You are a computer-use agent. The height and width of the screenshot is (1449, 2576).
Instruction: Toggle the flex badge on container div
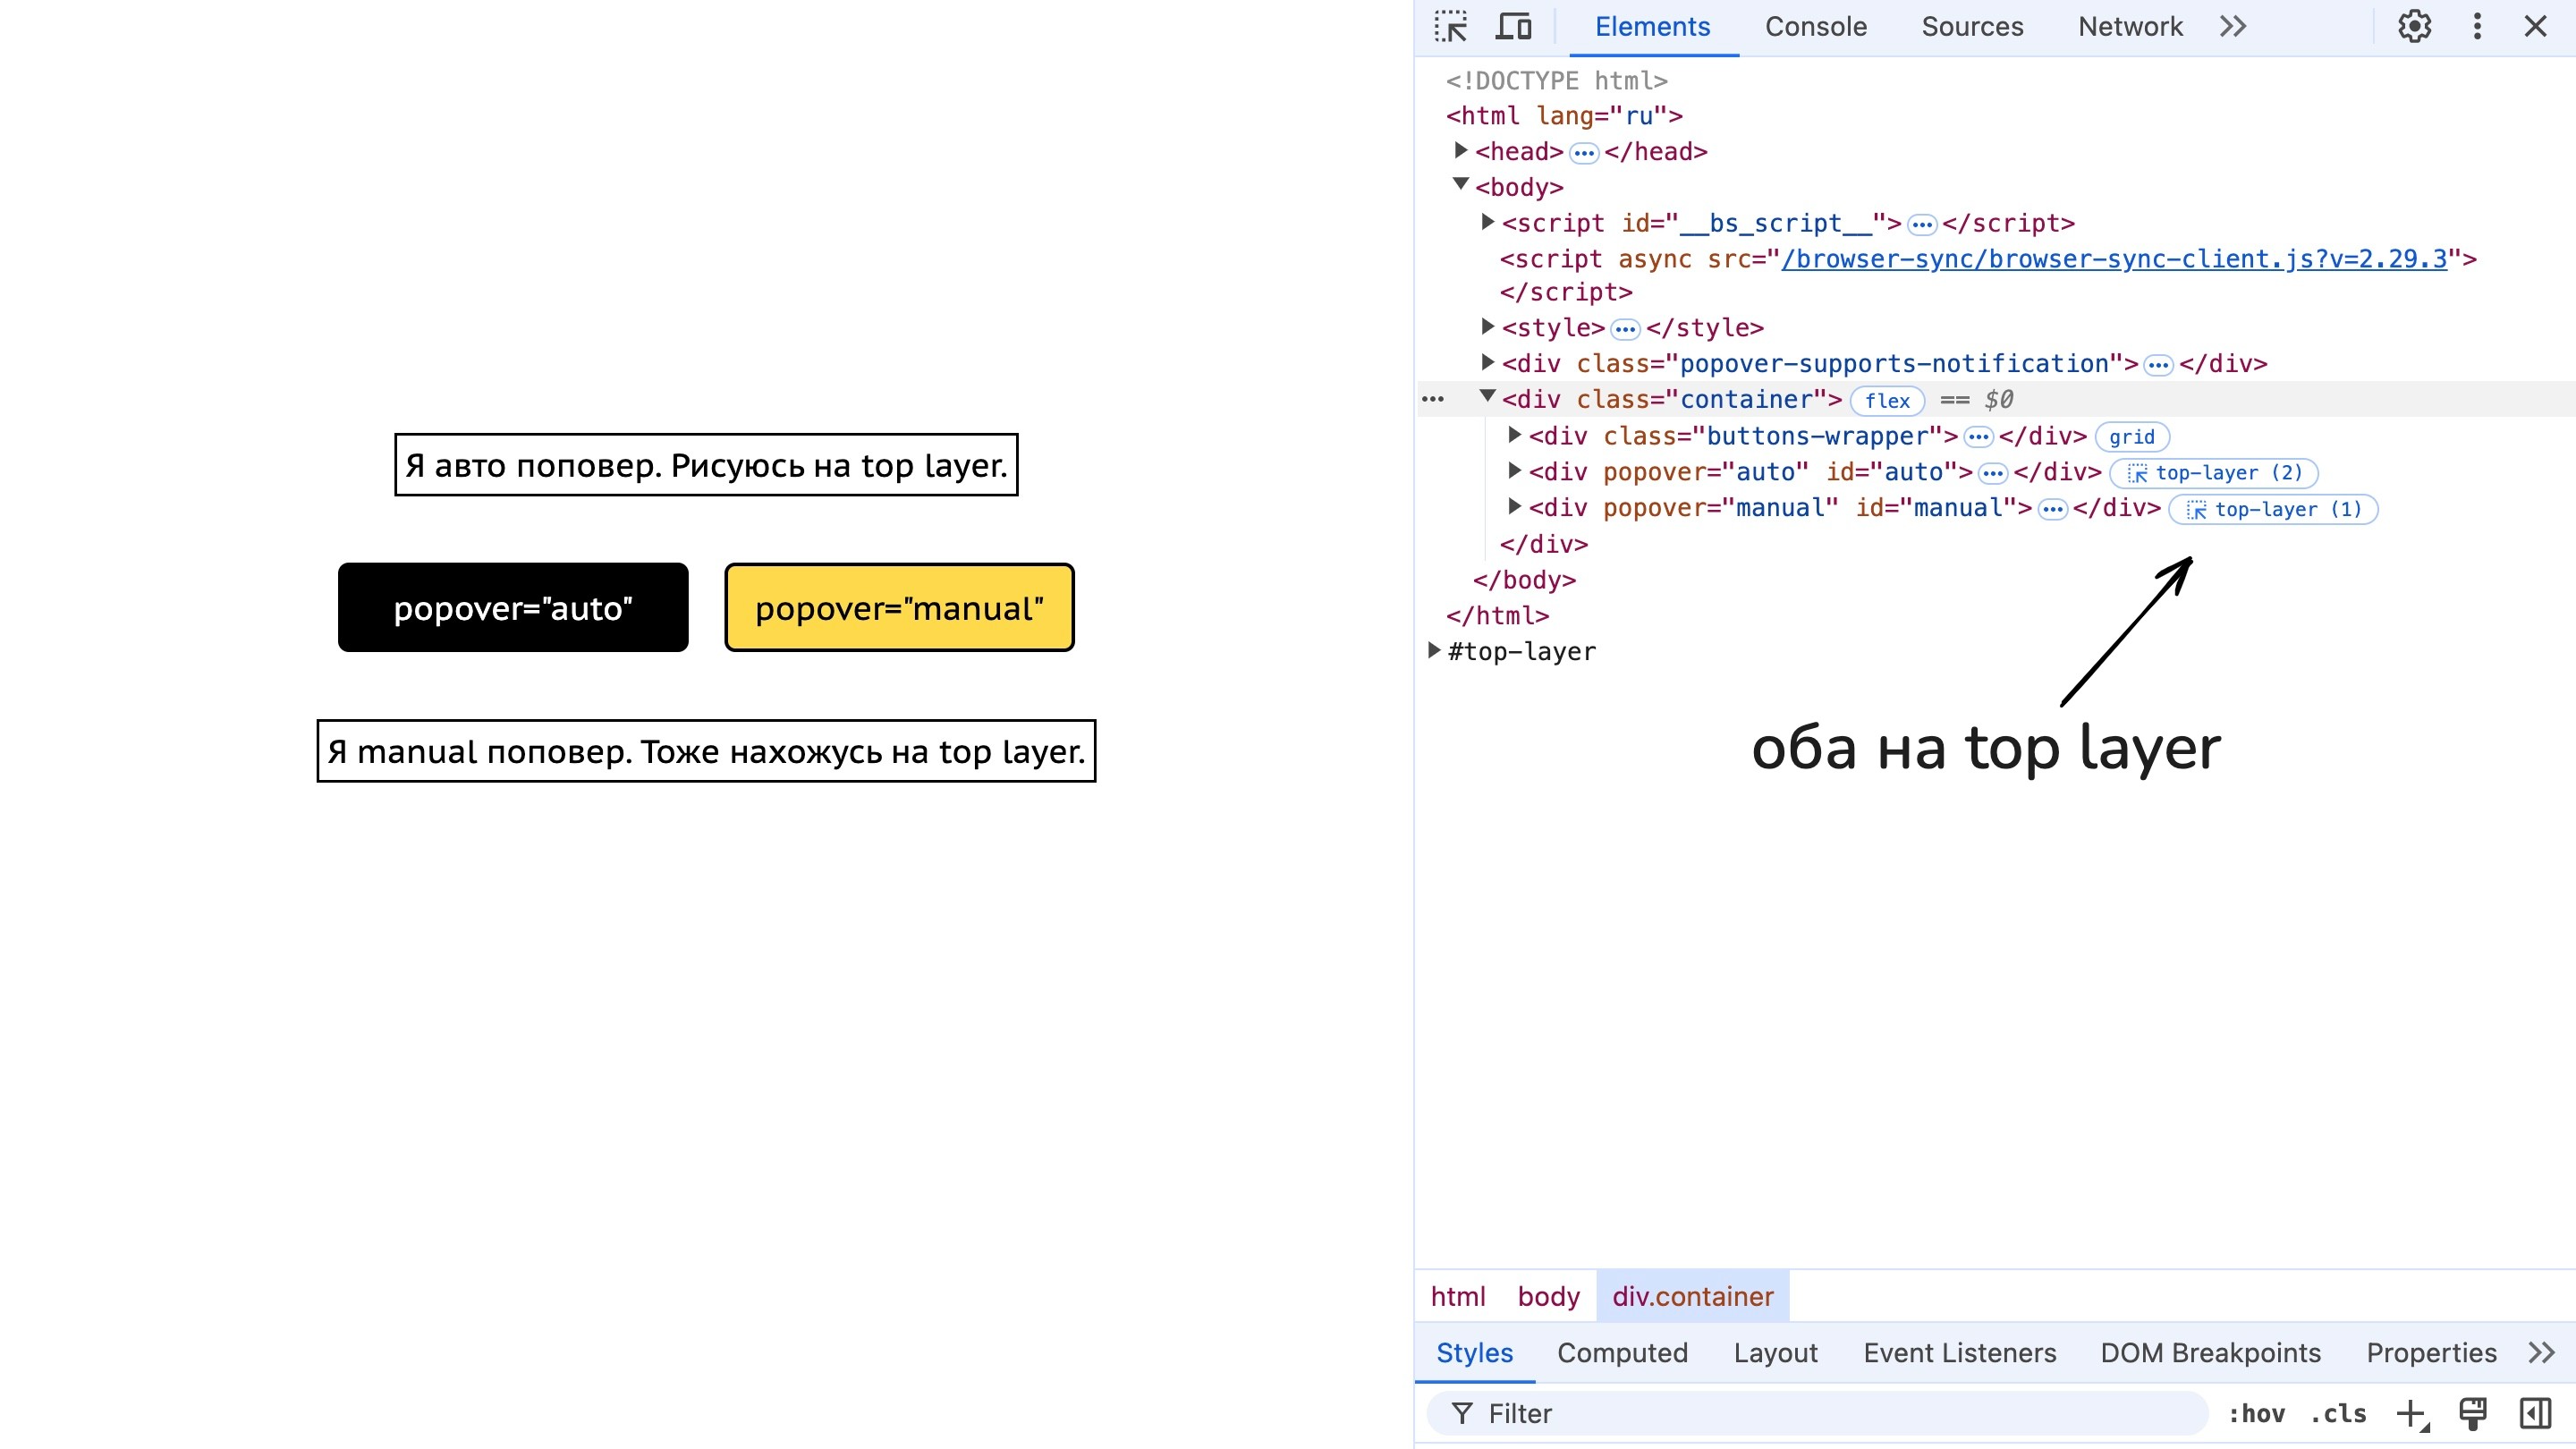1887,401
